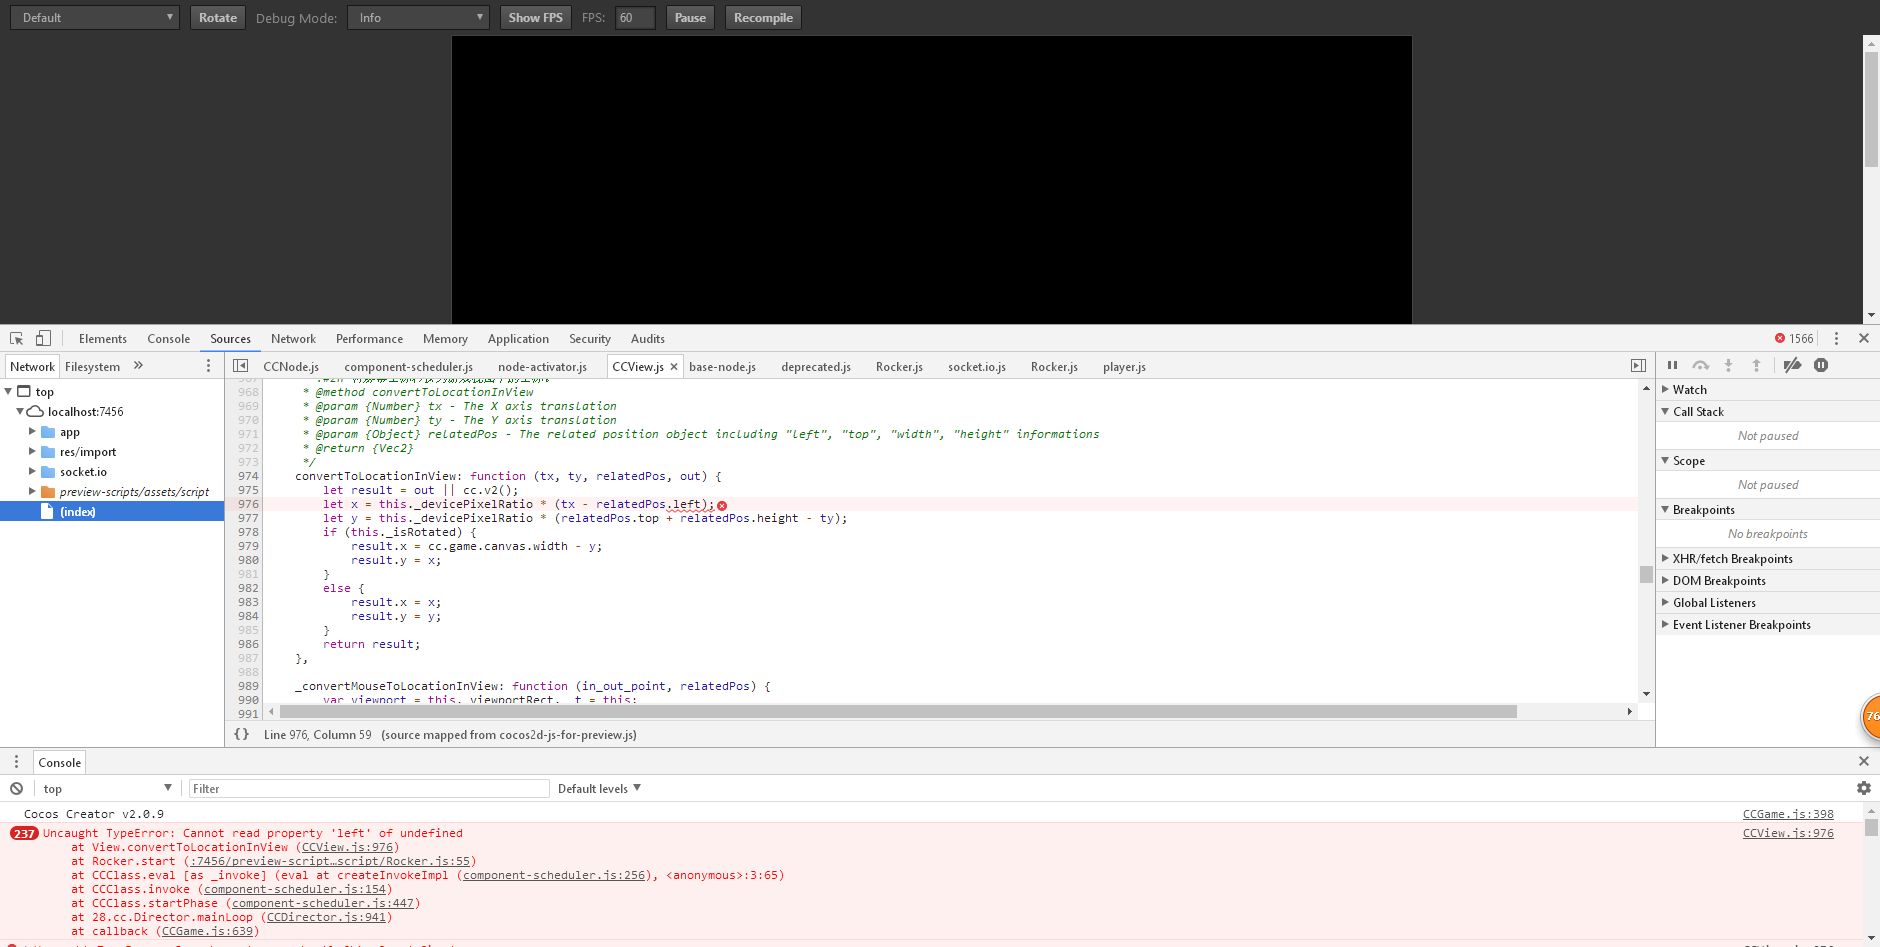Viewport: 1880px width, 947px height.
Task: Expand Global Listeners section
Action: point(1767,603)
